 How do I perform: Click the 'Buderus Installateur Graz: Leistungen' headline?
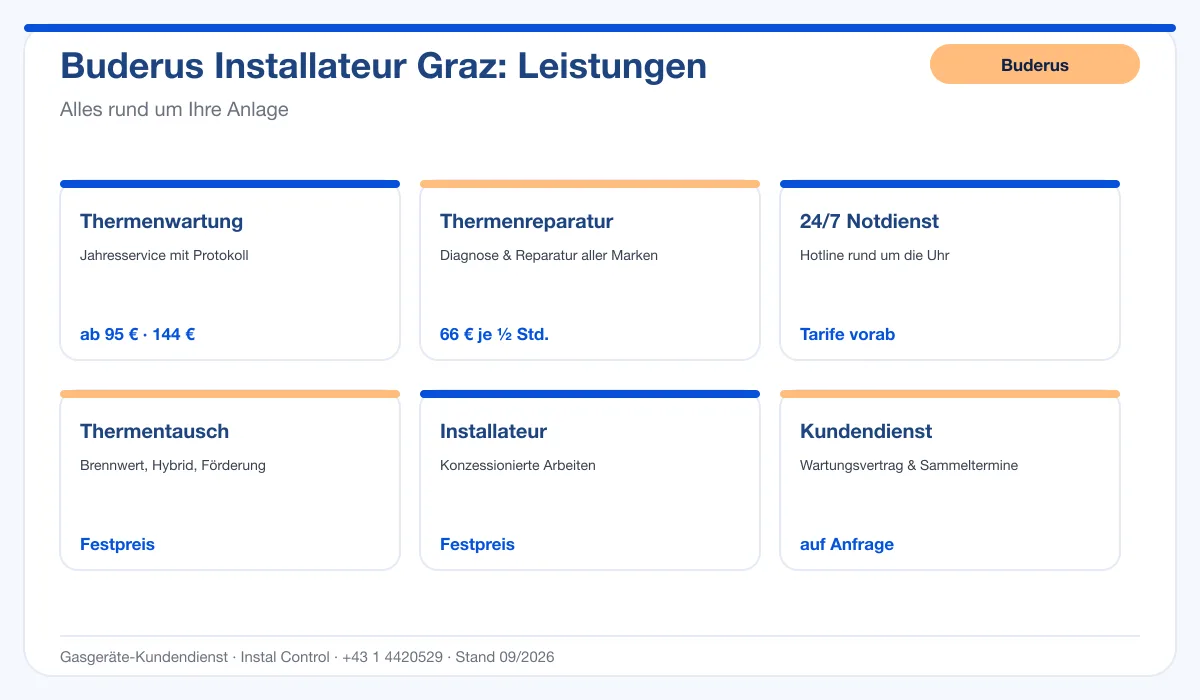click(x=384, y=66)
